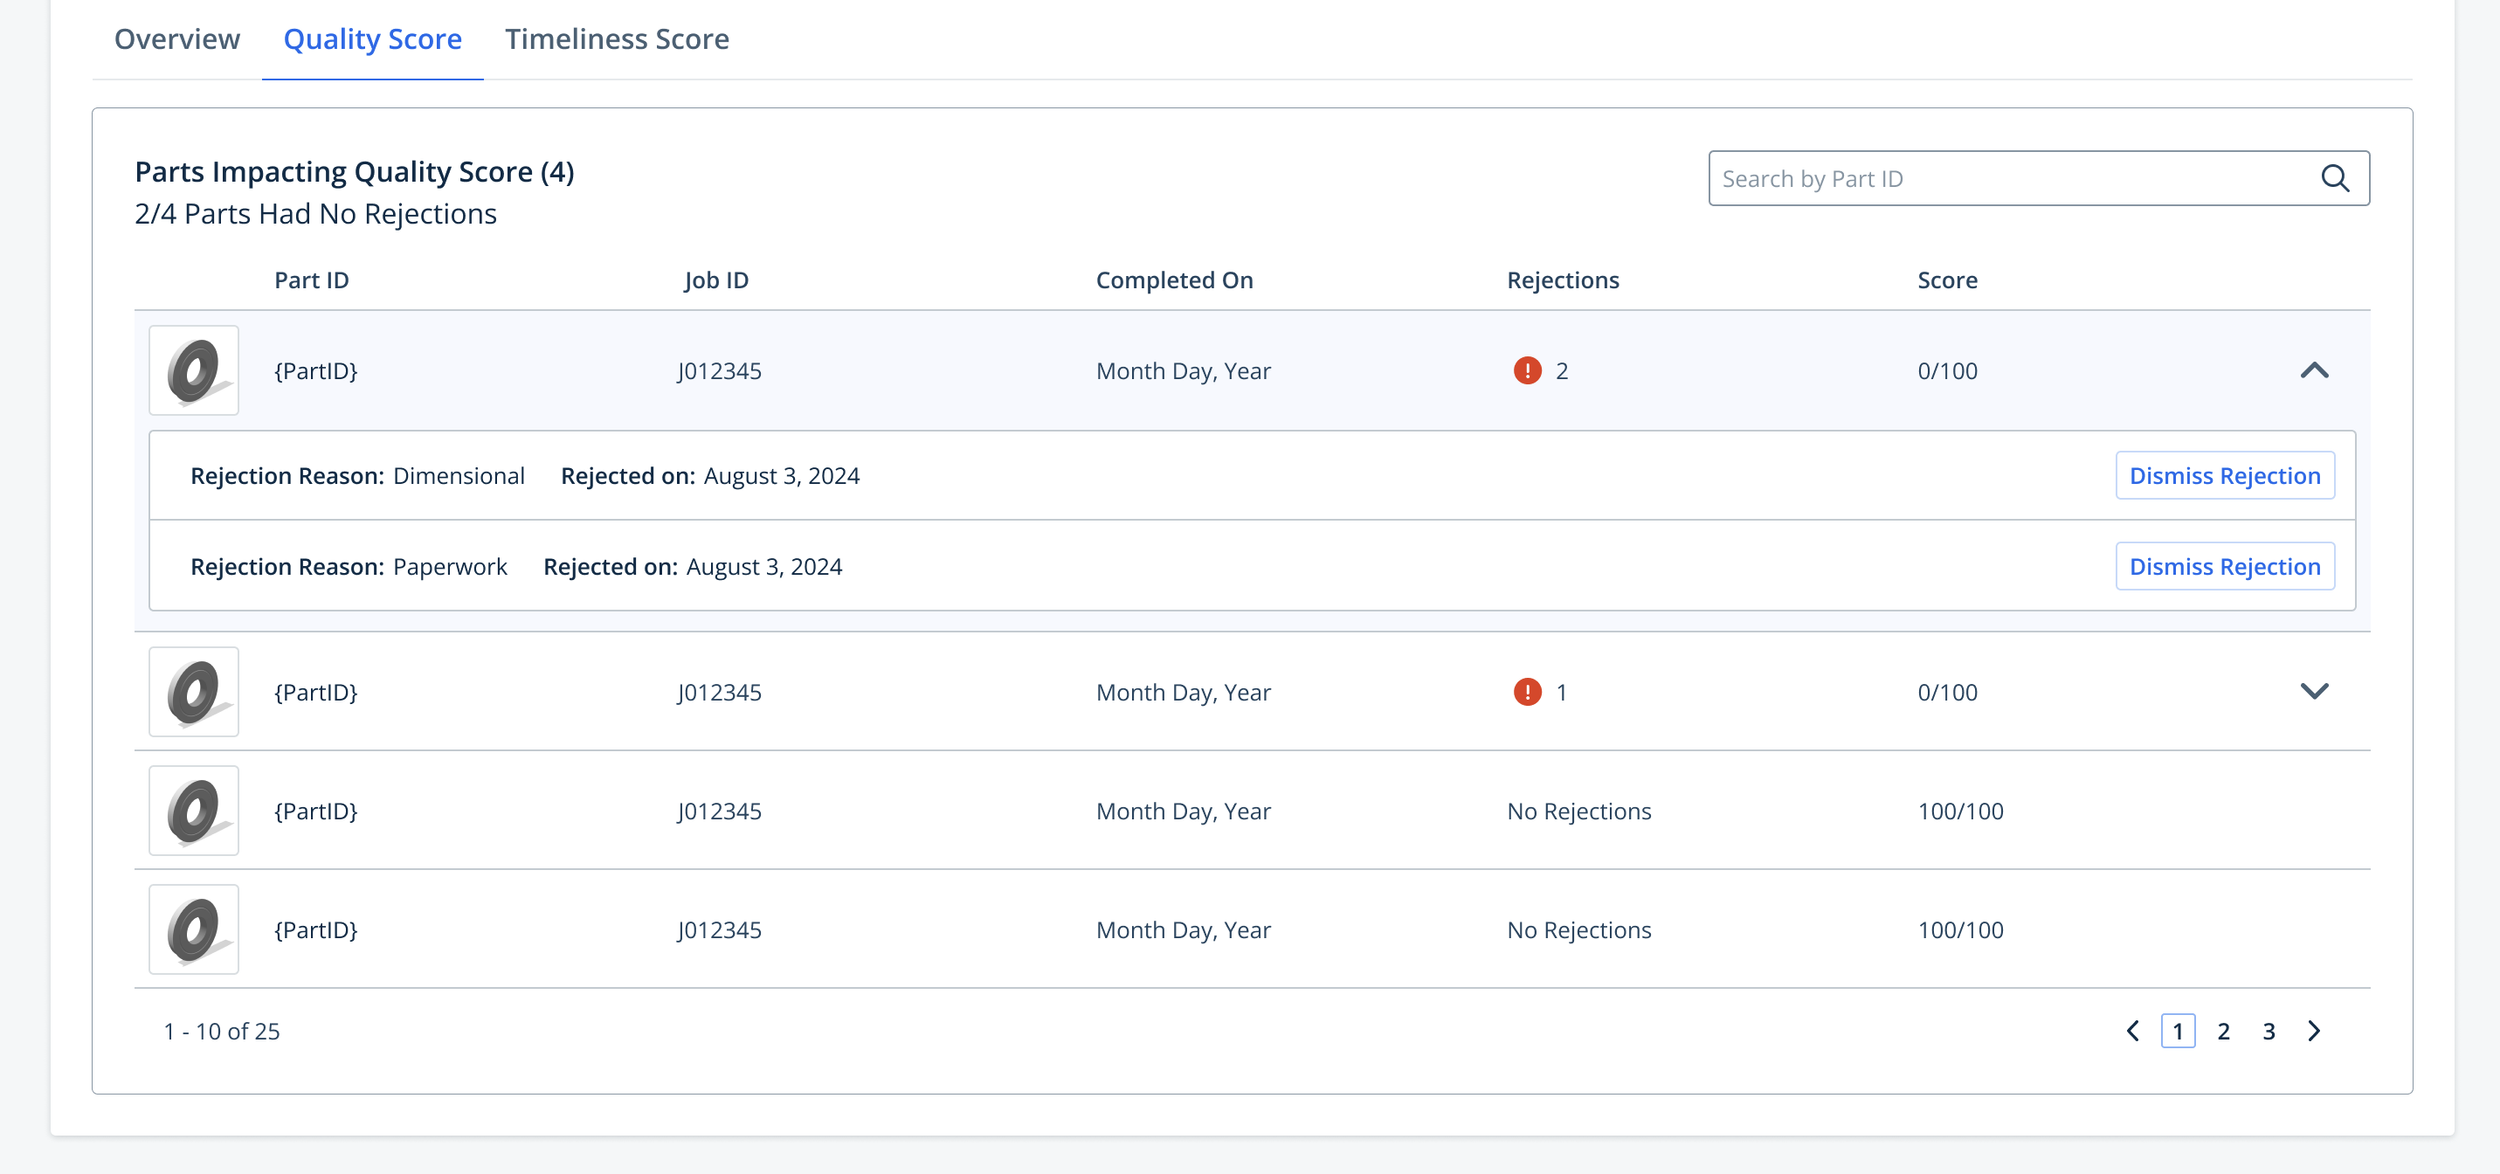Dismiss the Paperwork rejection
The width and height of the screenshot is (2500, 1174).
2224,566
